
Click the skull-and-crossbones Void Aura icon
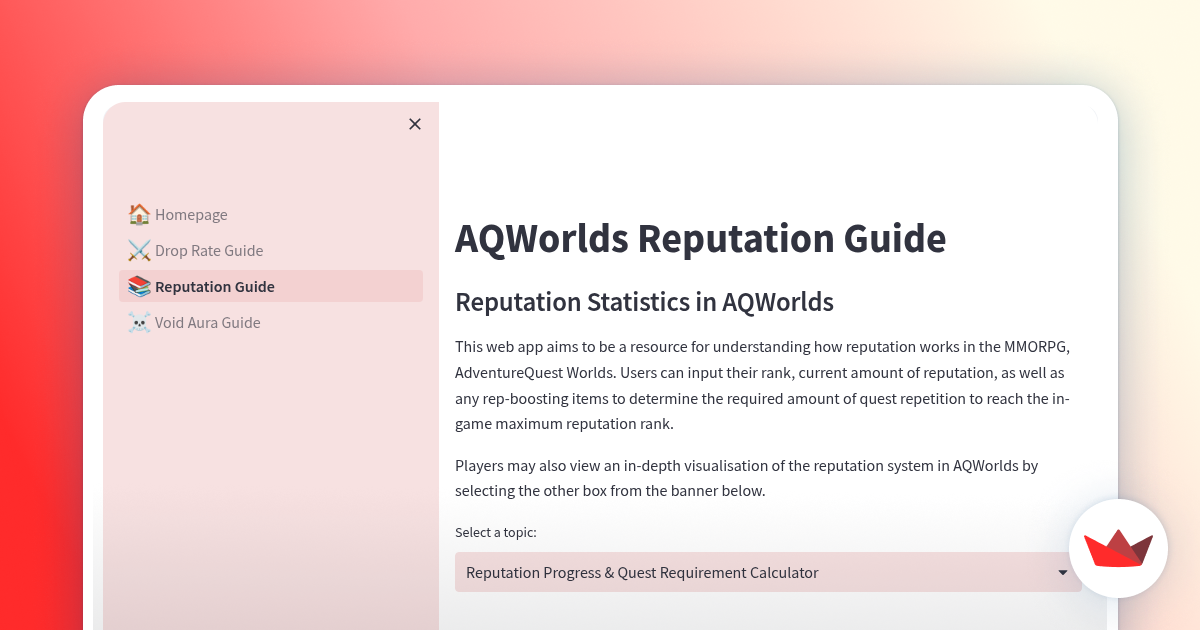(x=138, y=322)
